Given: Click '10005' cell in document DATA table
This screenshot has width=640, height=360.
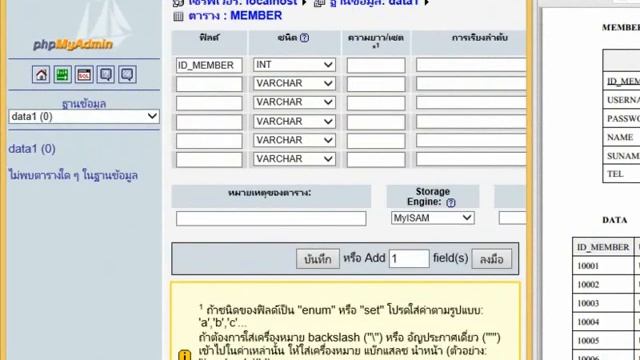Looking at the screenshot, I should [603, 341].
